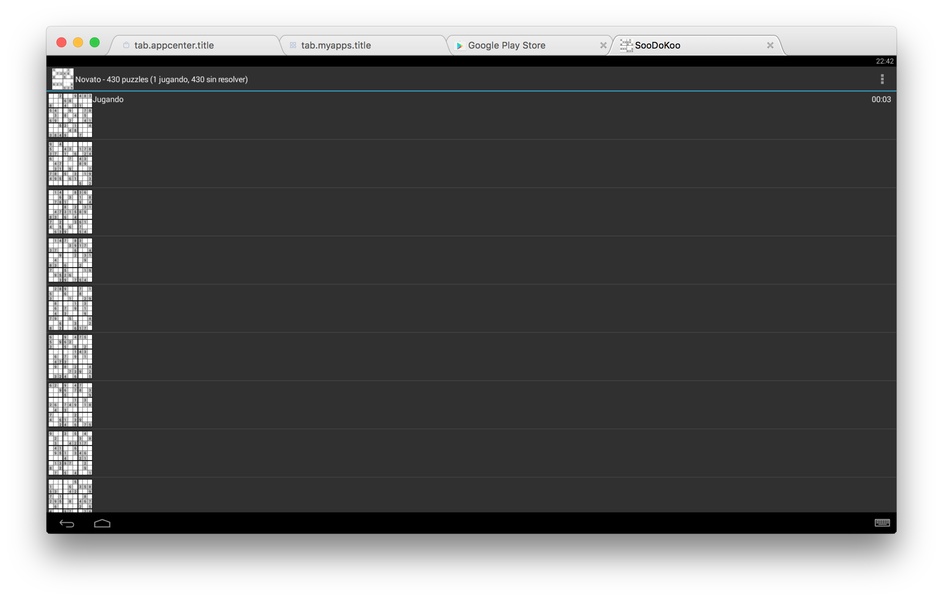Image resolution: width=943 pixels, height=600 pixels.
Task: Click the Android back arrow button
Action: [67, 524]
